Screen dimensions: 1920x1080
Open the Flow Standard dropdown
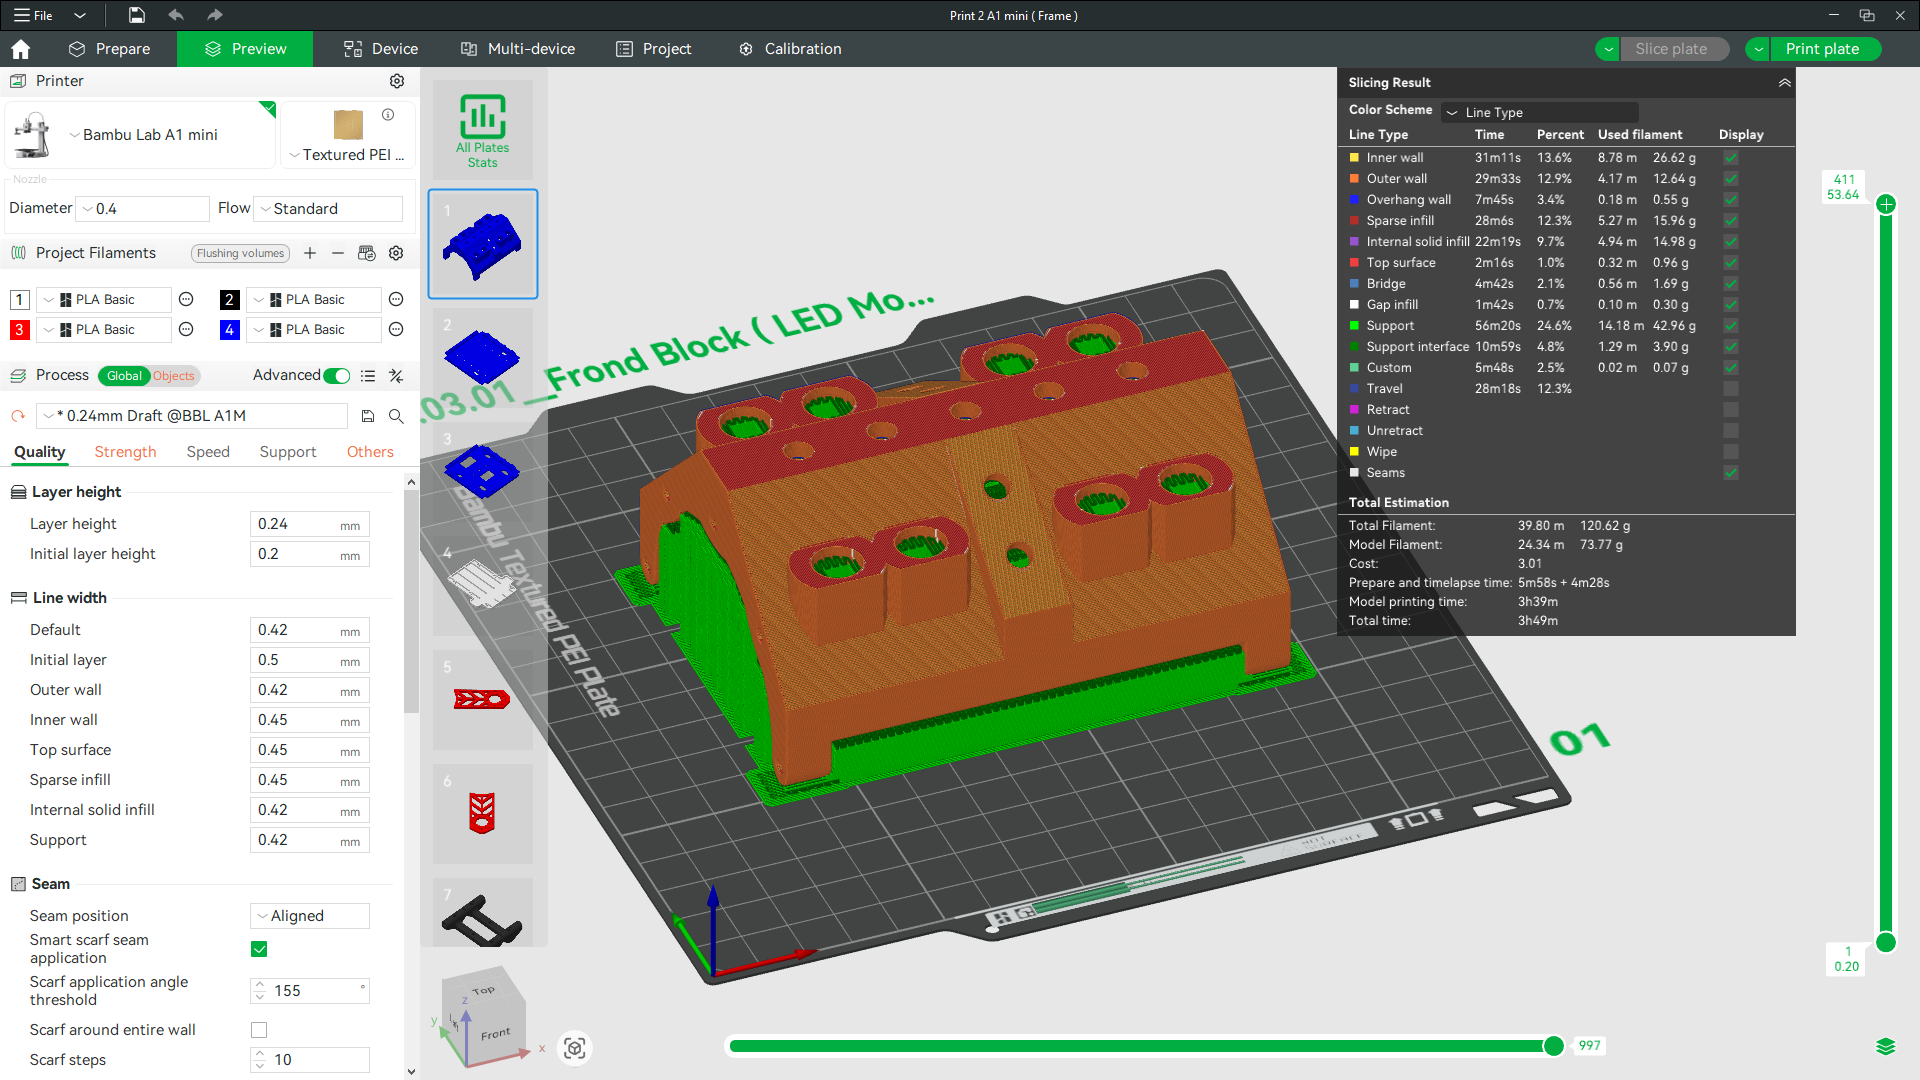328,209
